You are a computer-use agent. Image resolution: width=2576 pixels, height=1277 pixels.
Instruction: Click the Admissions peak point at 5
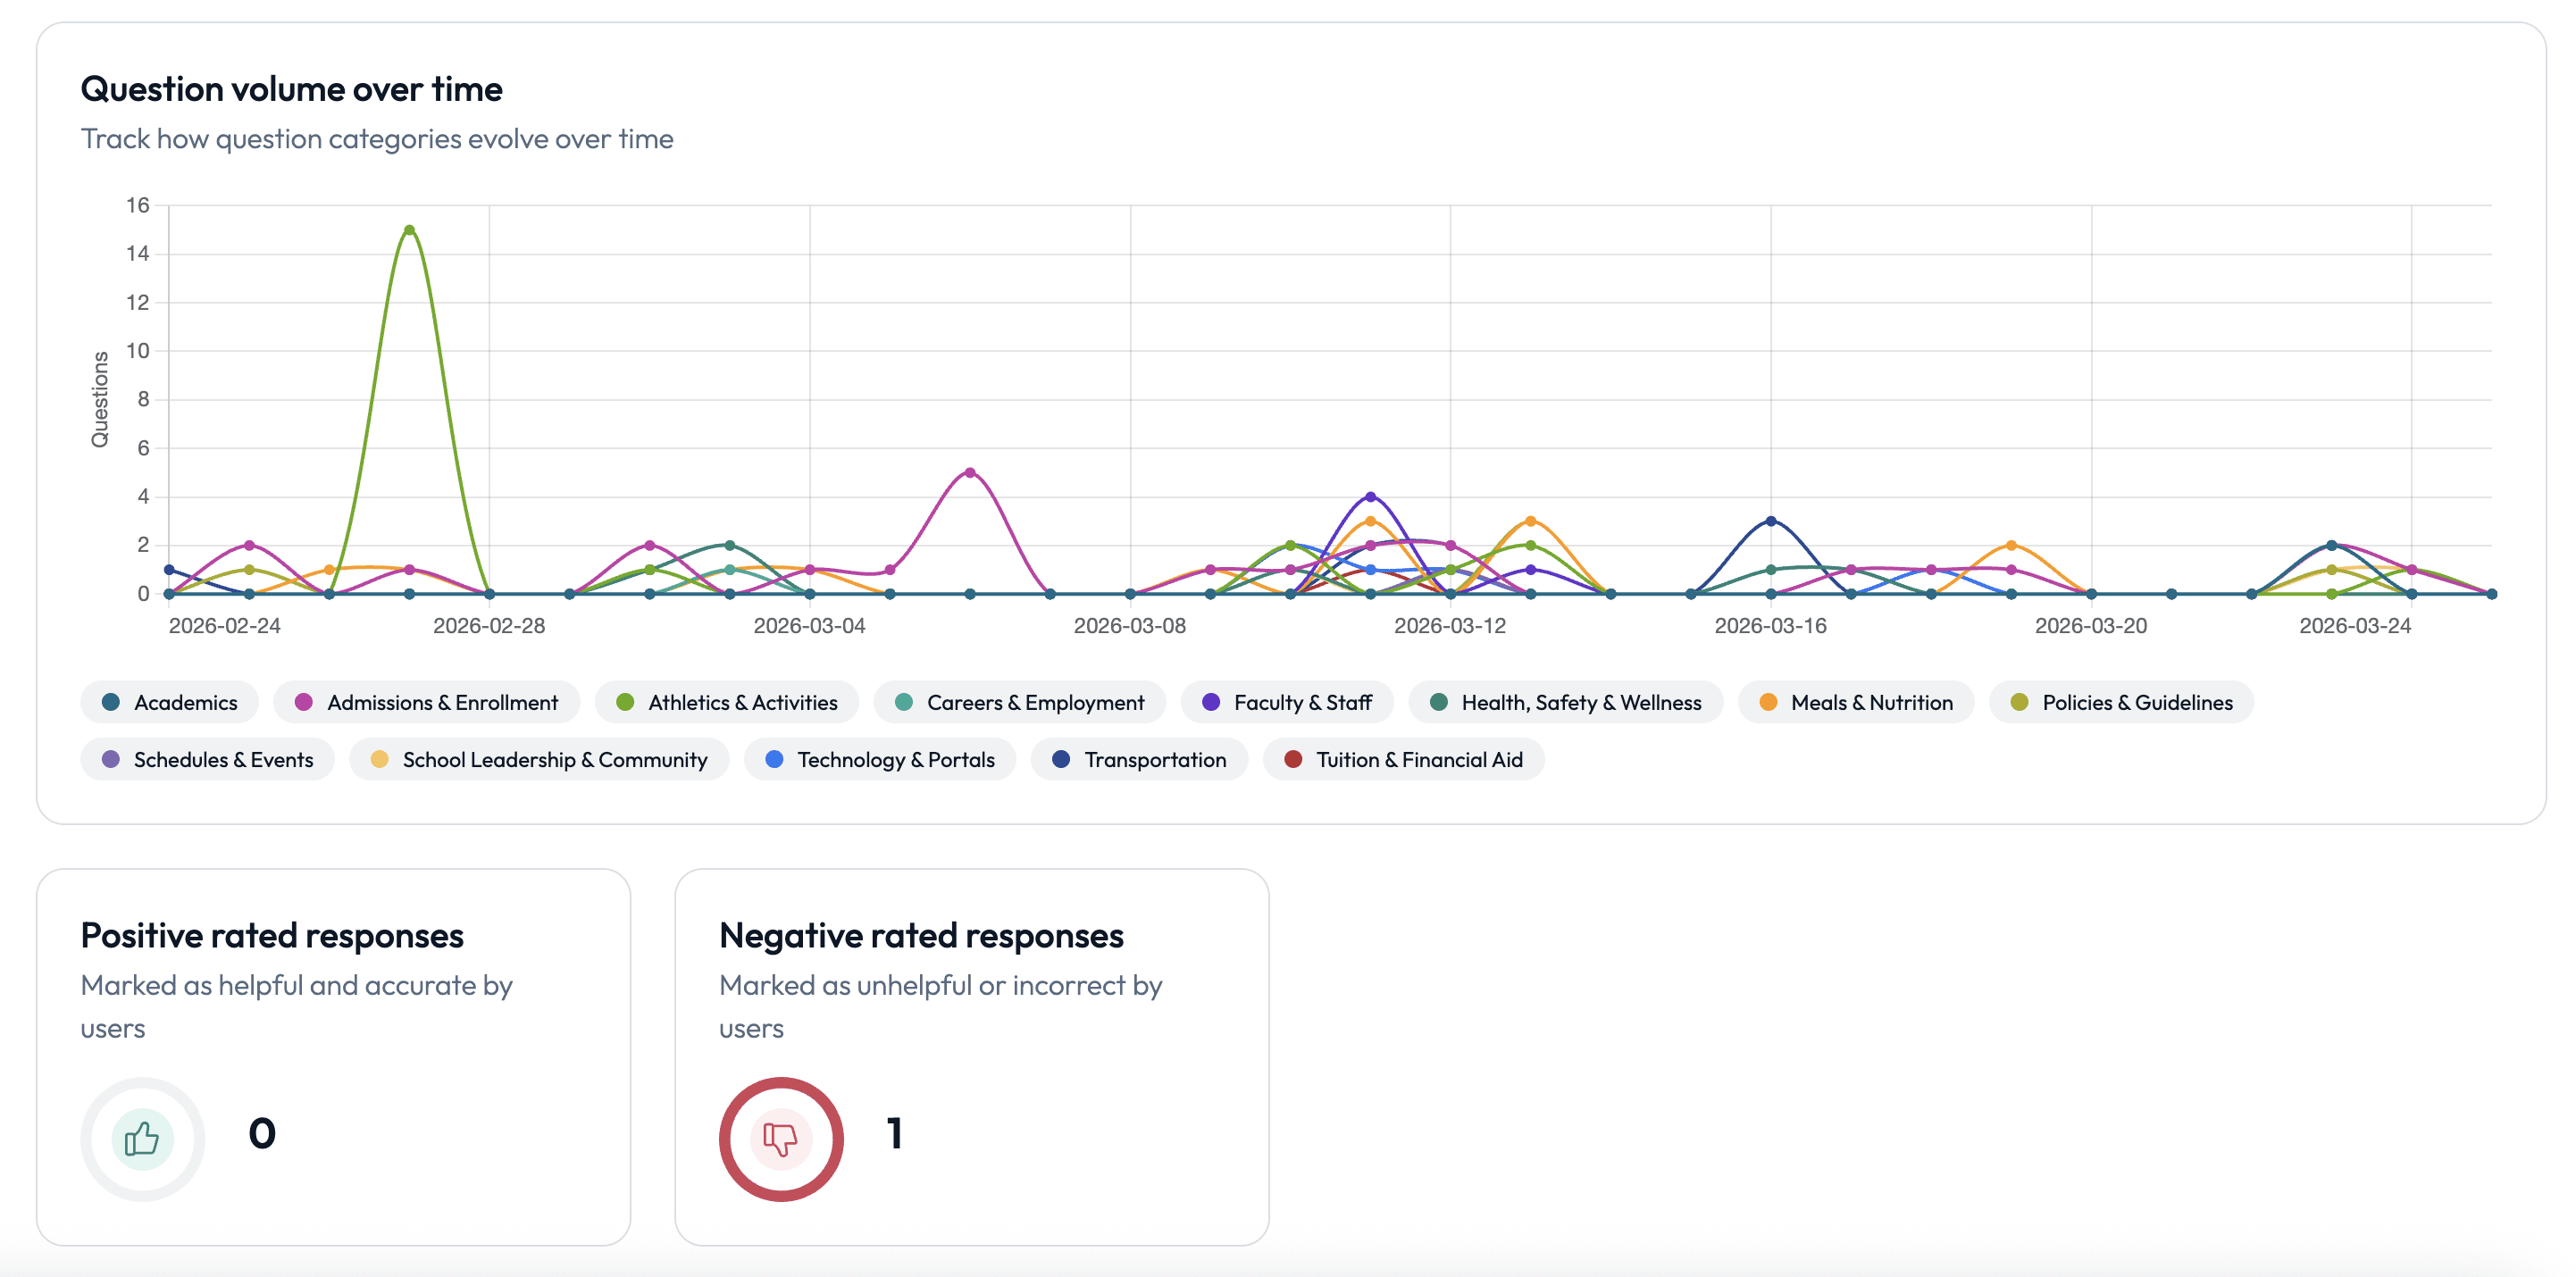[970, 473]
